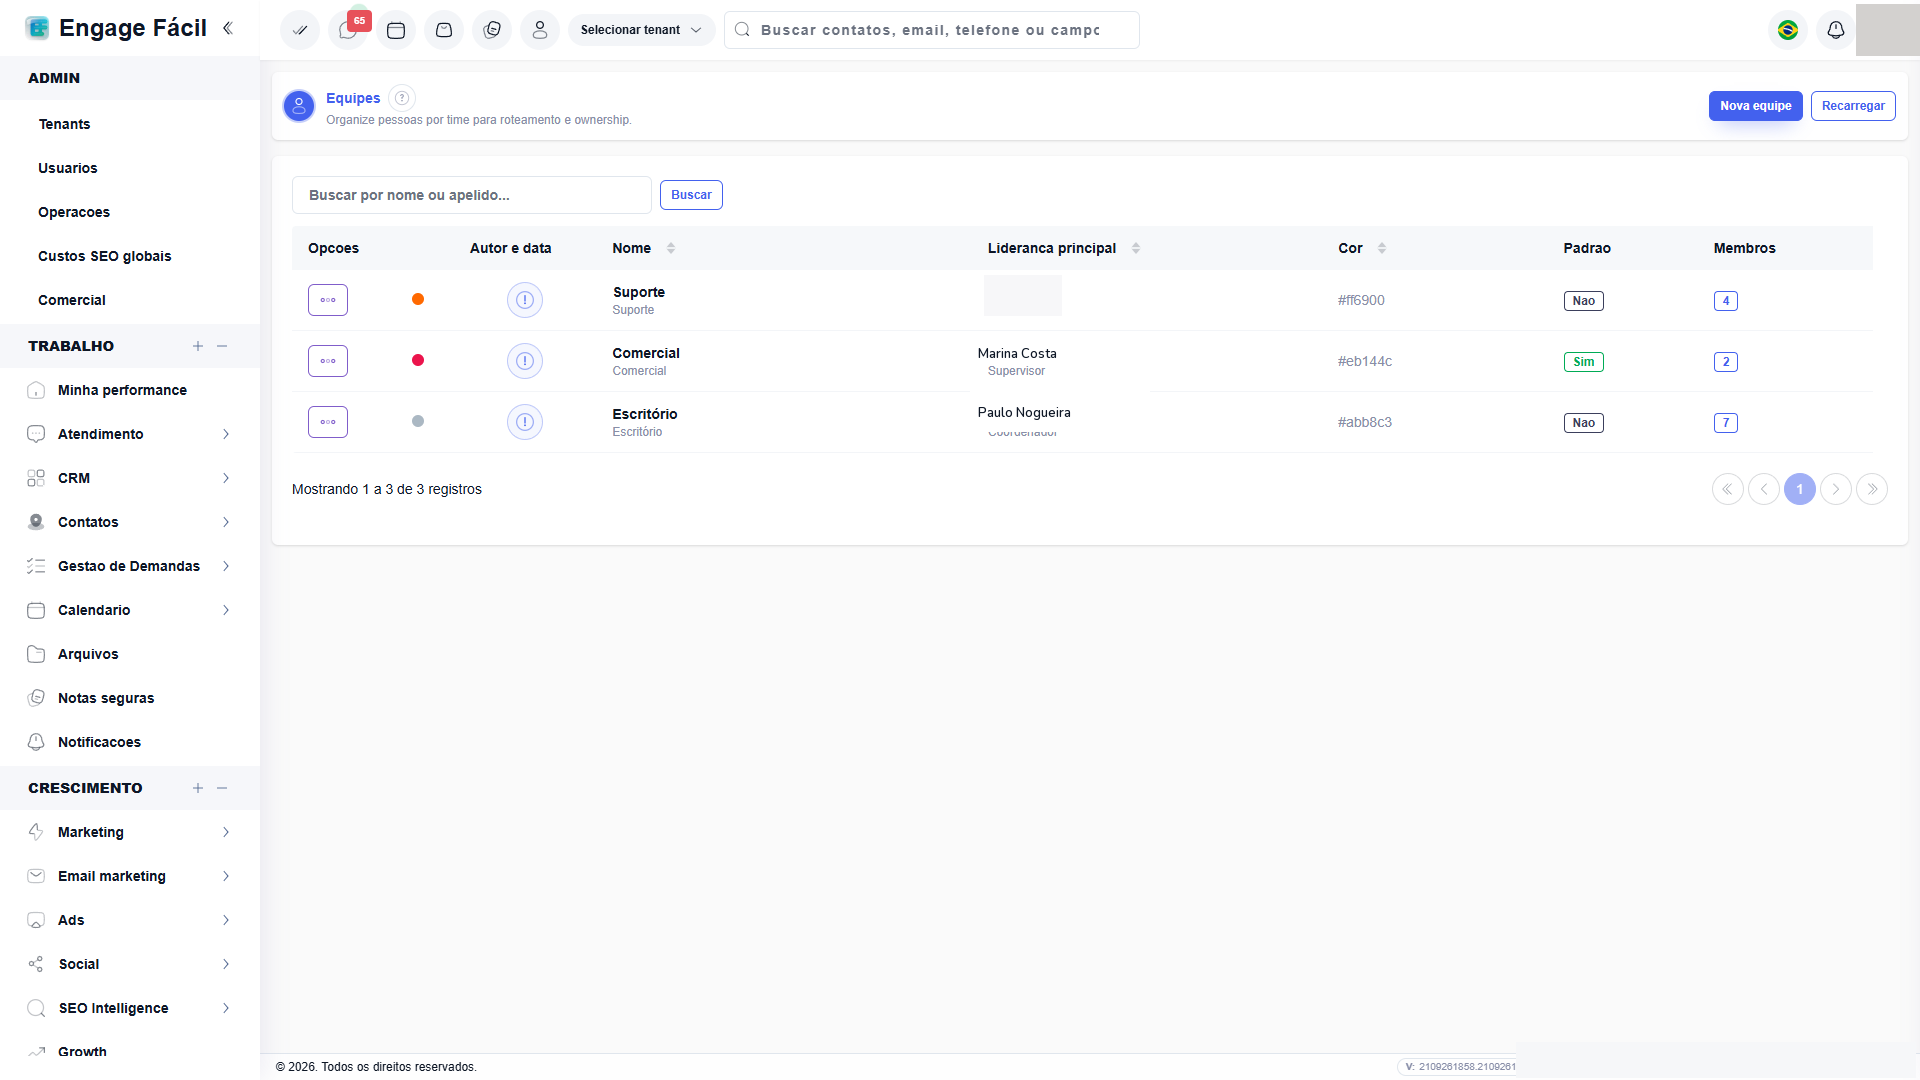Focus the global contacts search field

point(932,30)
